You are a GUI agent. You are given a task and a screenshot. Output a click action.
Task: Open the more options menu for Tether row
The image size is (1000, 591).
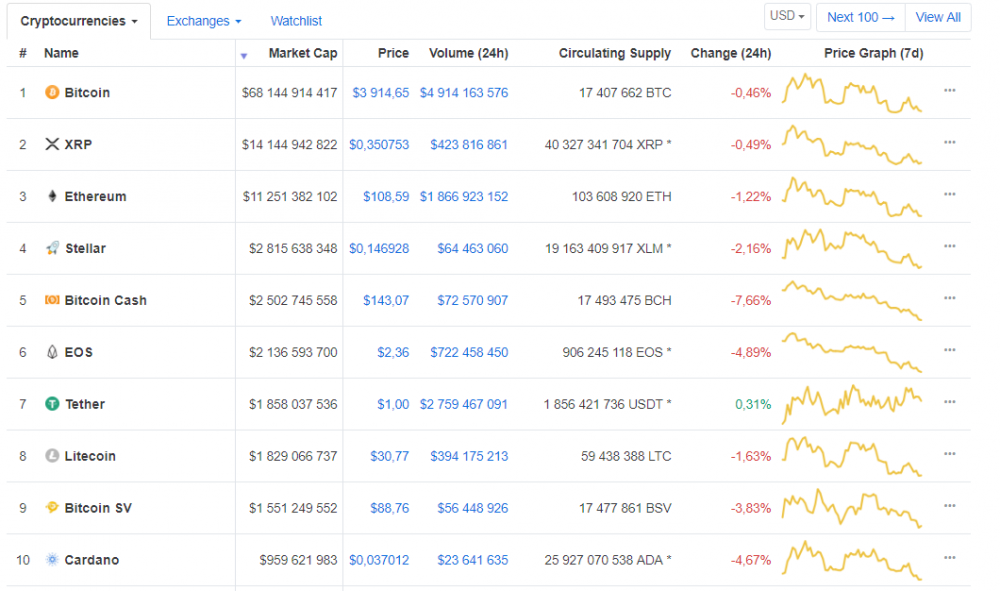(950, 402)
